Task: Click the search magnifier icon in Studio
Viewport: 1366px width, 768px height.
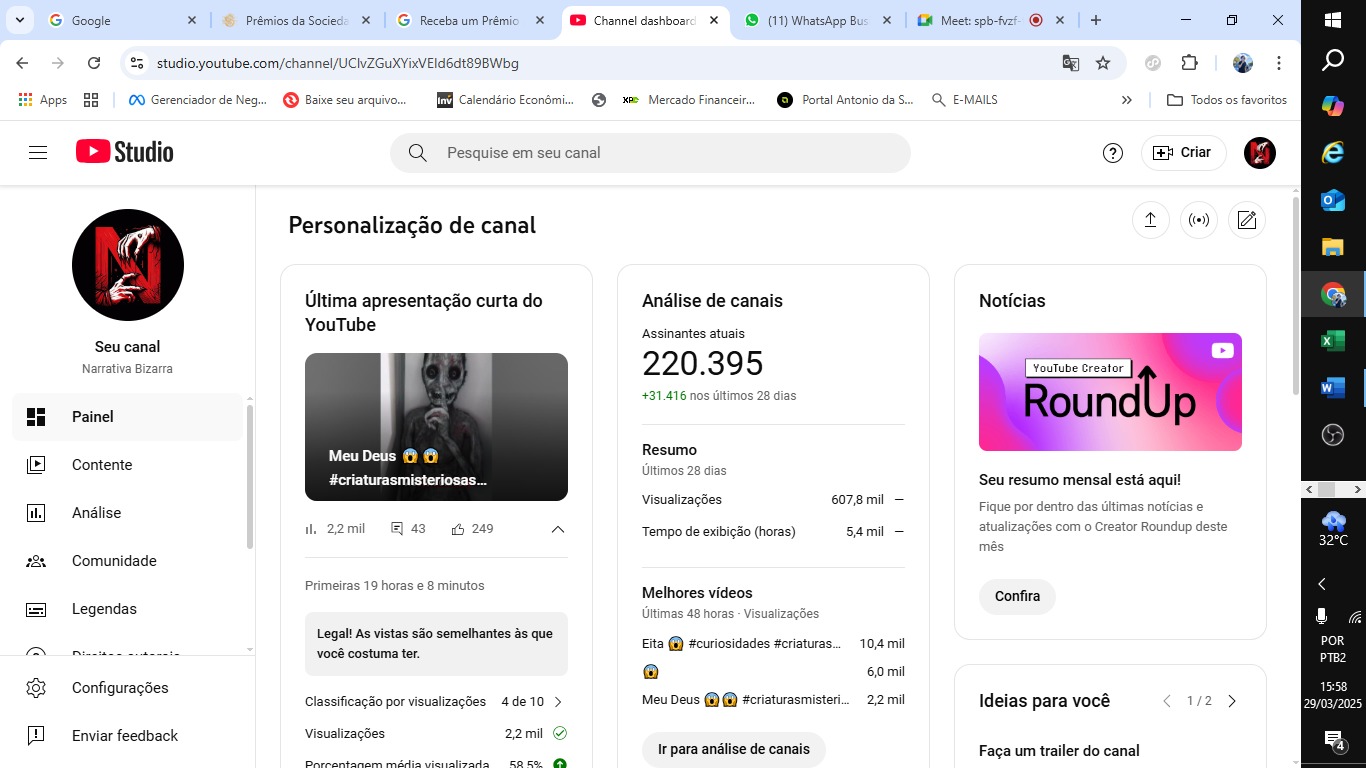Action: [x=418, y=153]
